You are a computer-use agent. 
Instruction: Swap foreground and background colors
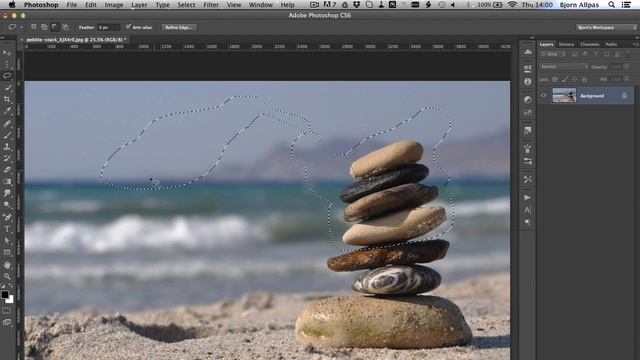click(11, 287)
